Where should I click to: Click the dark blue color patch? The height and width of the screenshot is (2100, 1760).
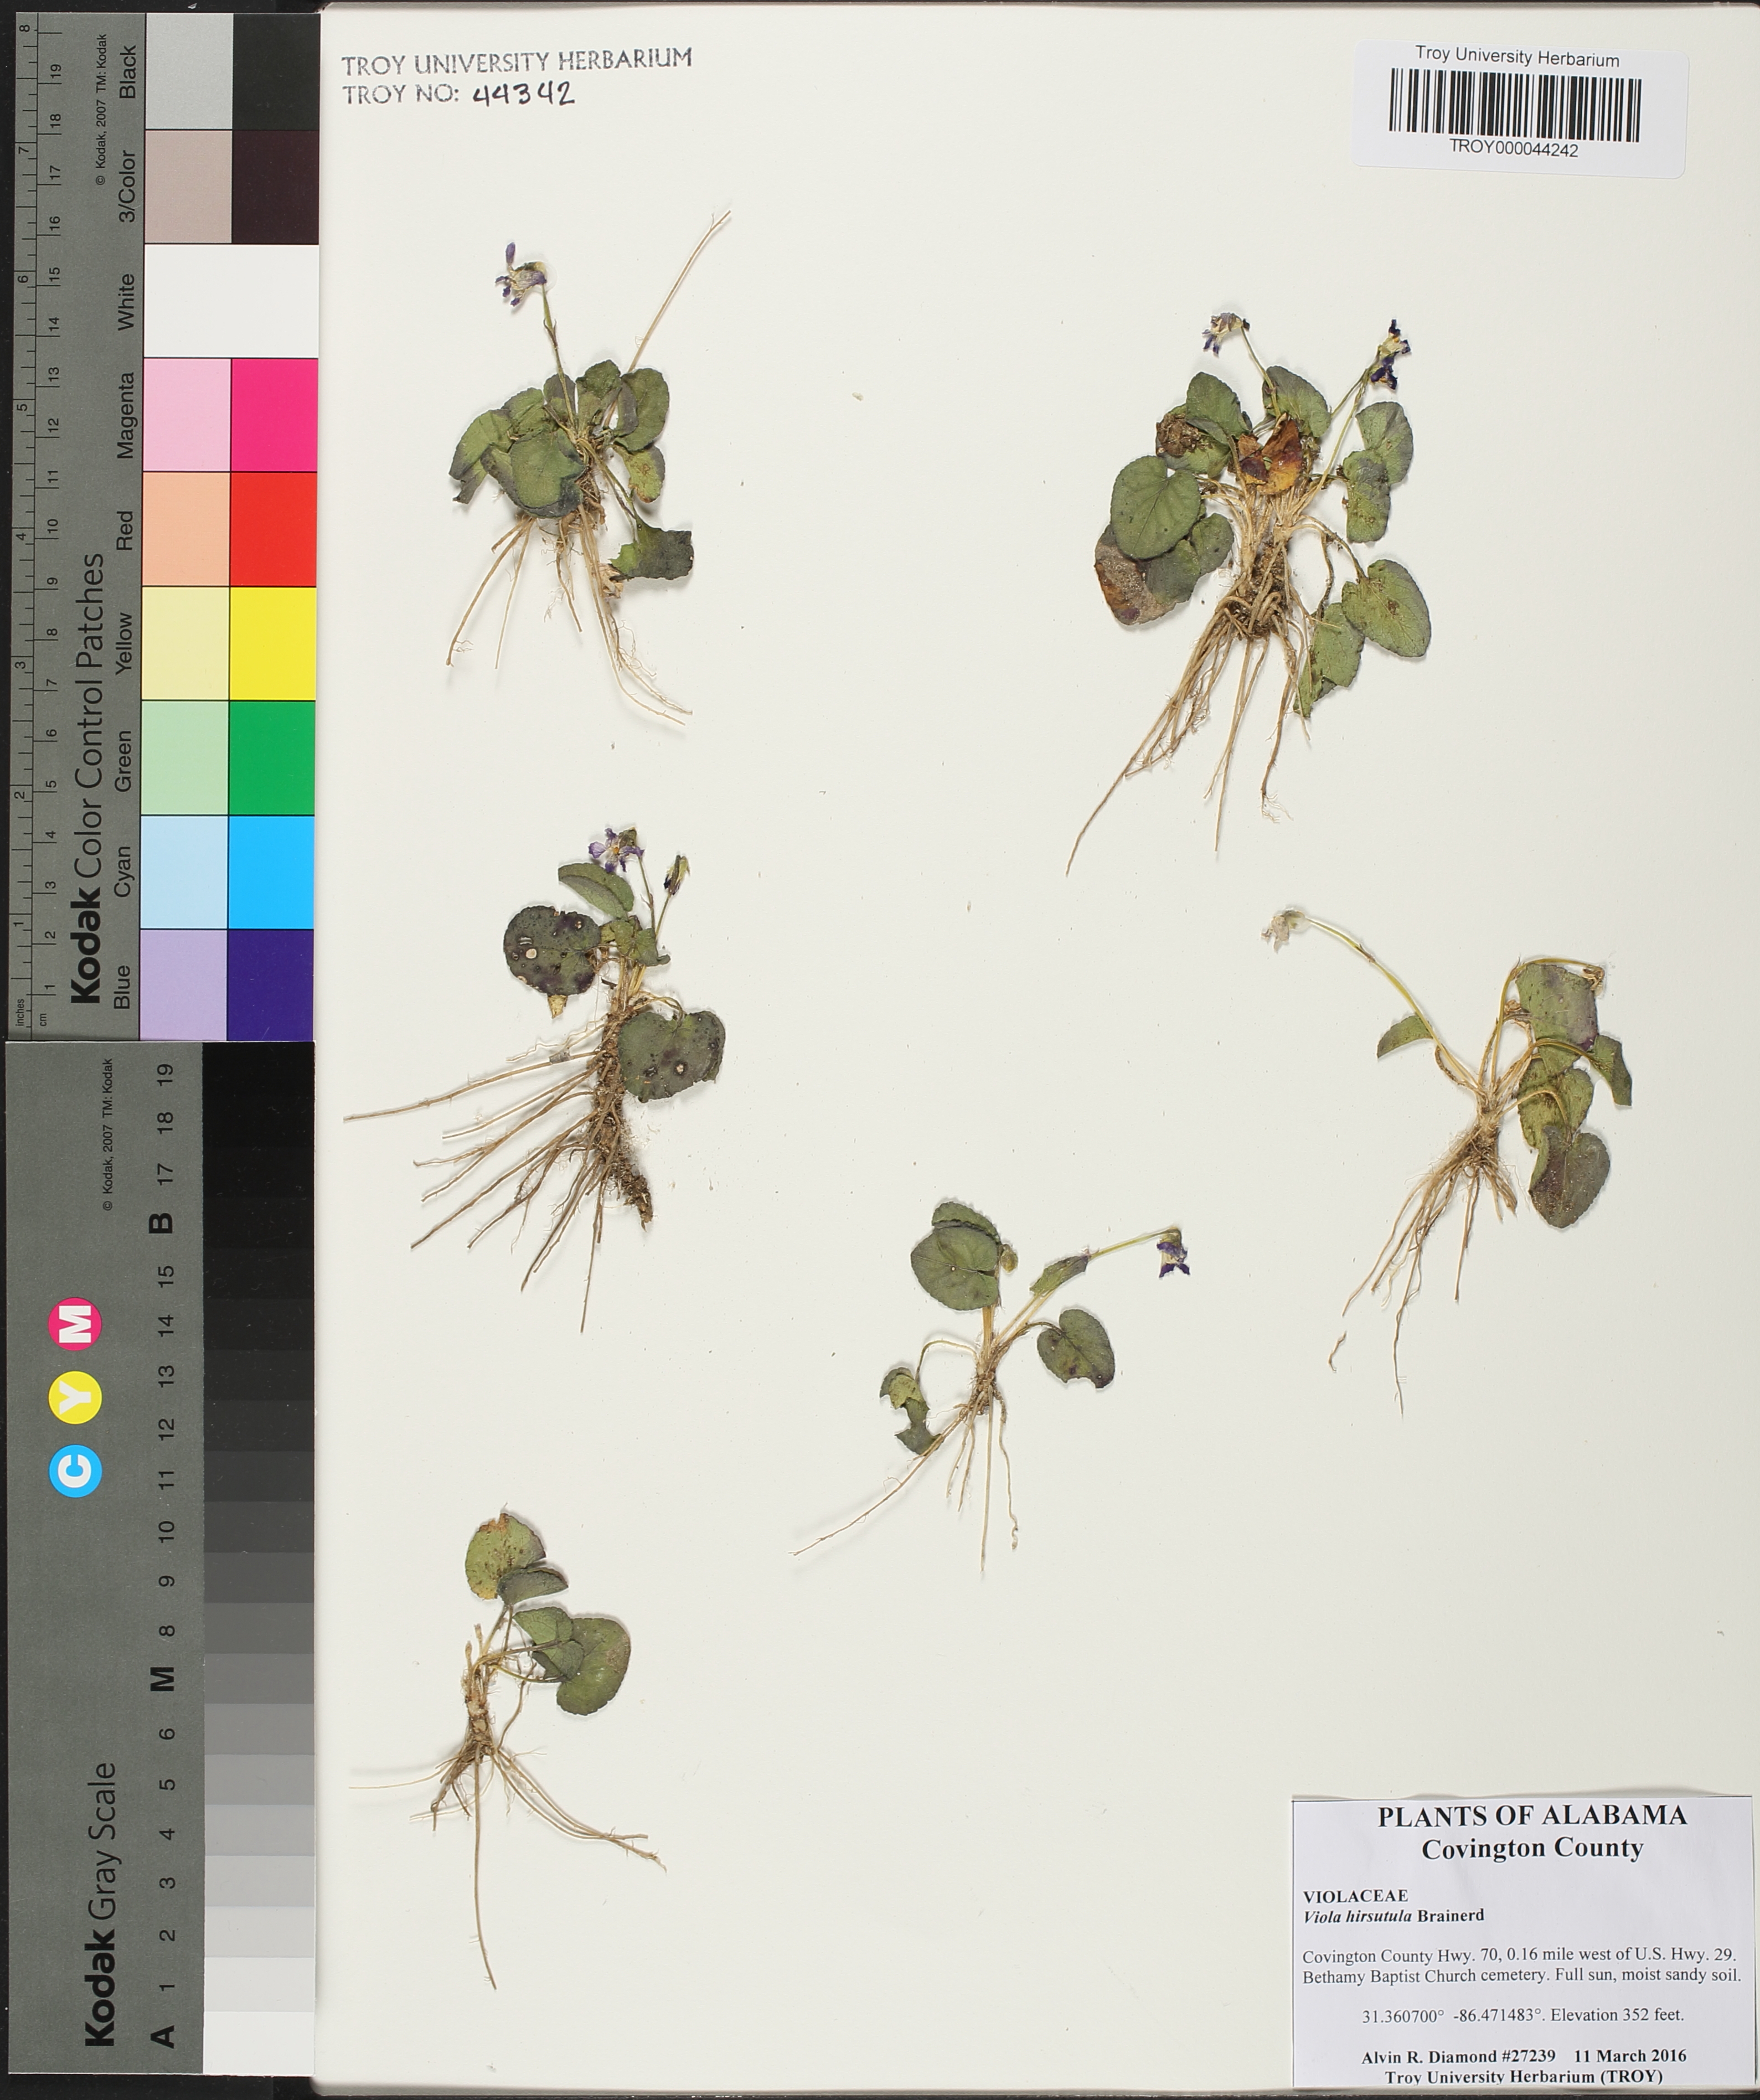pyautogui.click(x=270, y=984)
